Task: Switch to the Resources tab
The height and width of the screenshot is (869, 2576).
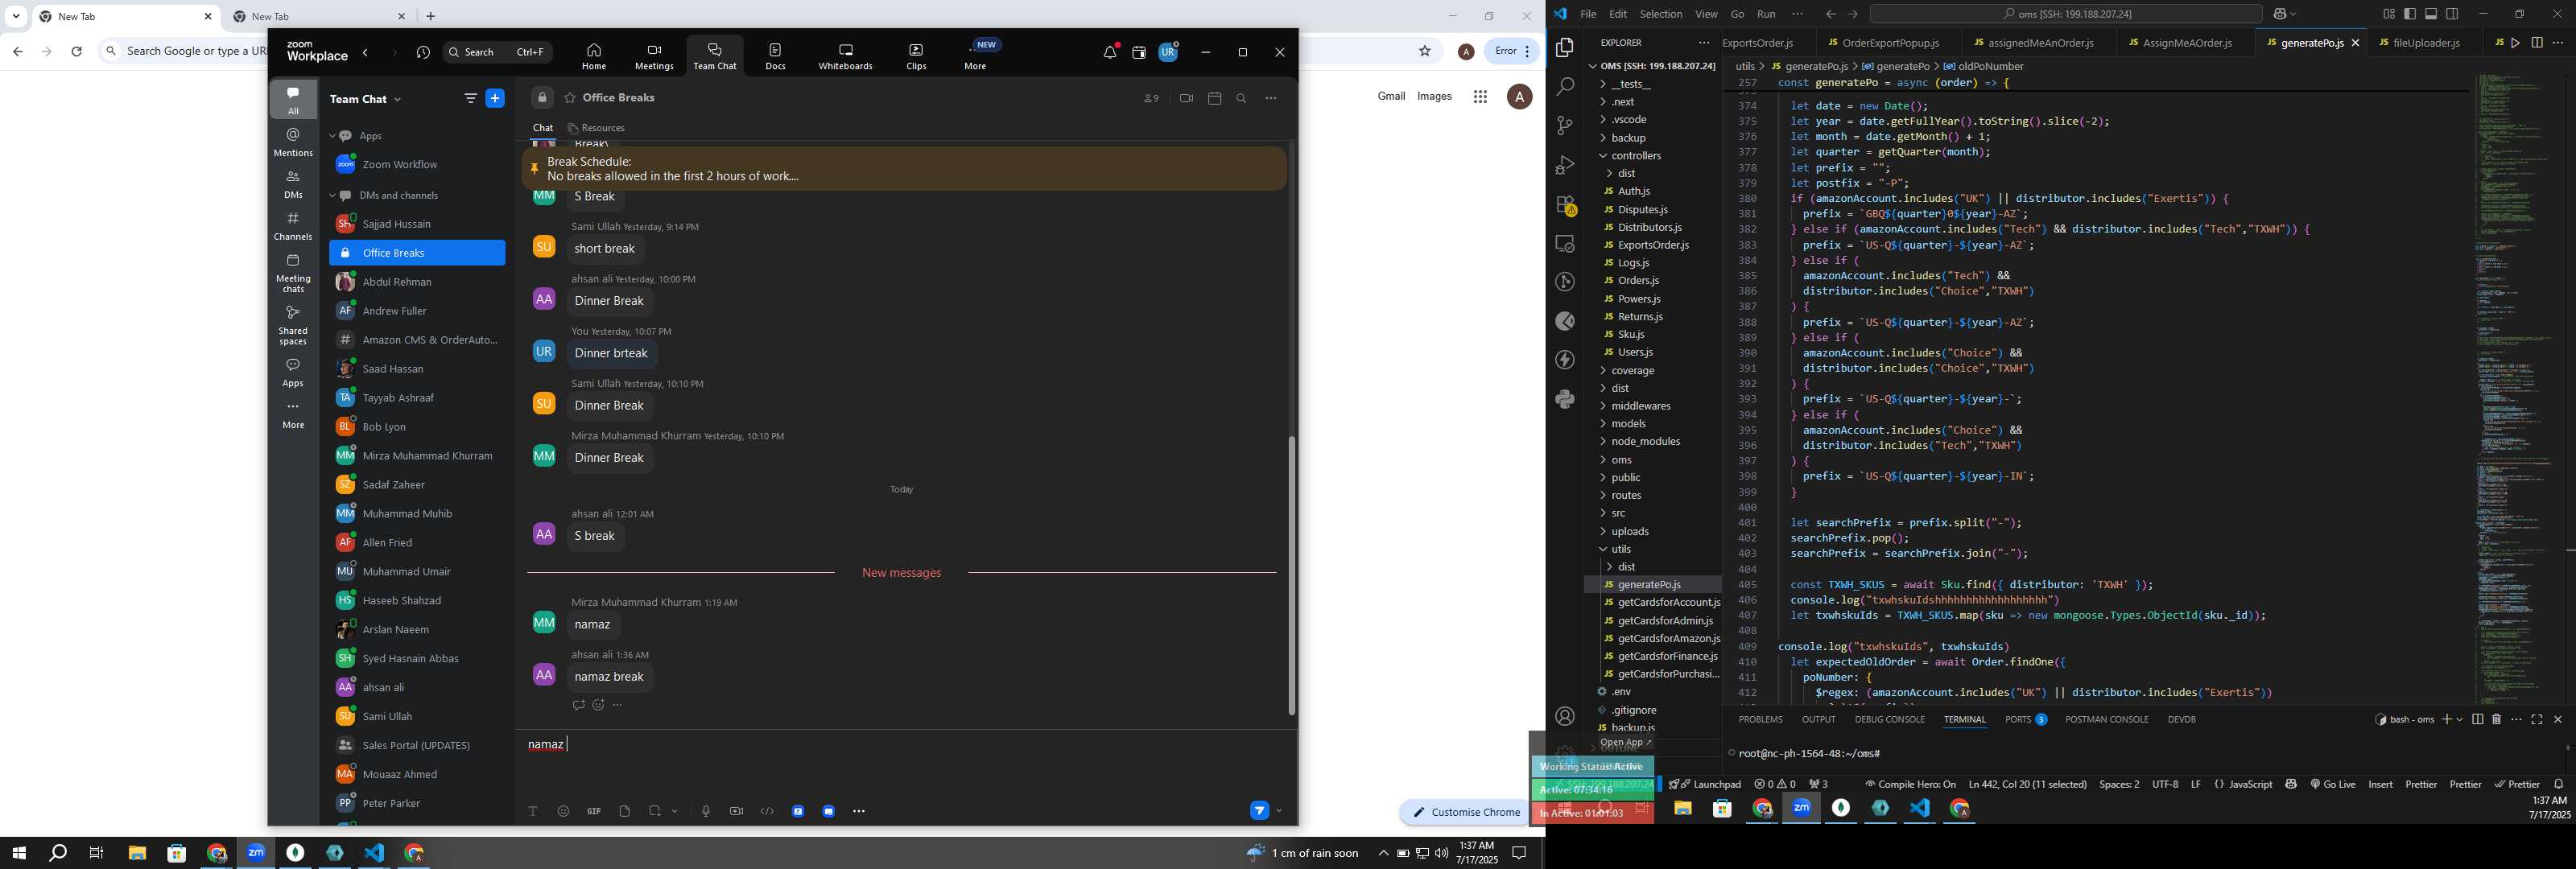Action: tap(597, 128)
